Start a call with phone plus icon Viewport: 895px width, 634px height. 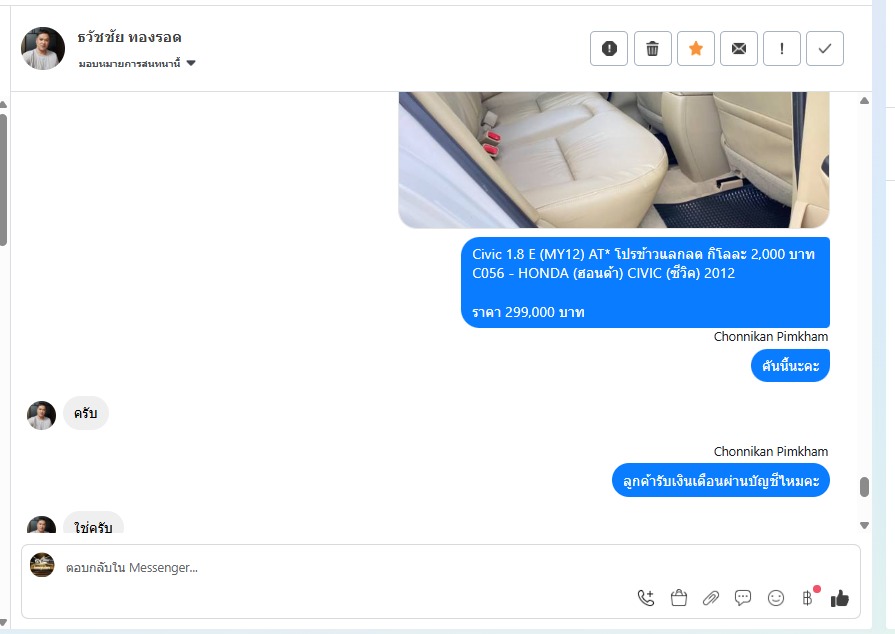646,598
